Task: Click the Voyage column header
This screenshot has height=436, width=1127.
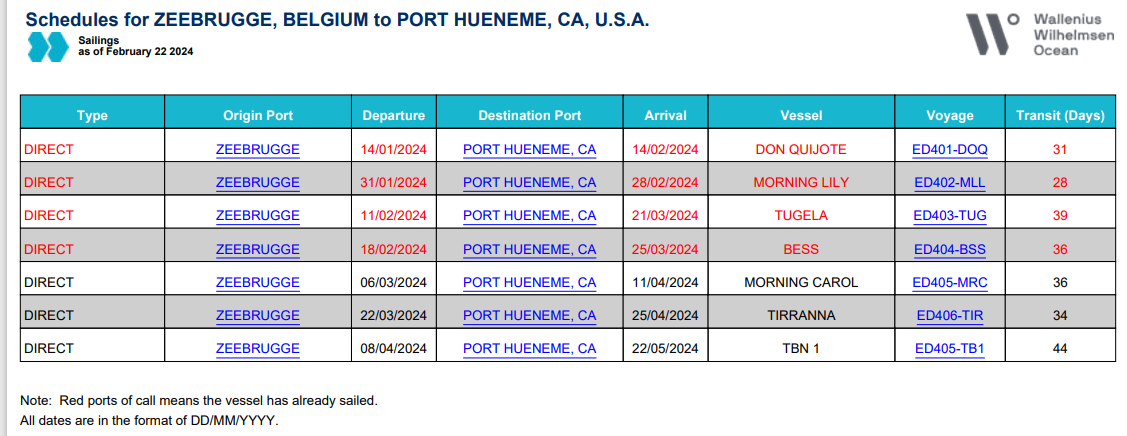Action: [x=949, y=115]
